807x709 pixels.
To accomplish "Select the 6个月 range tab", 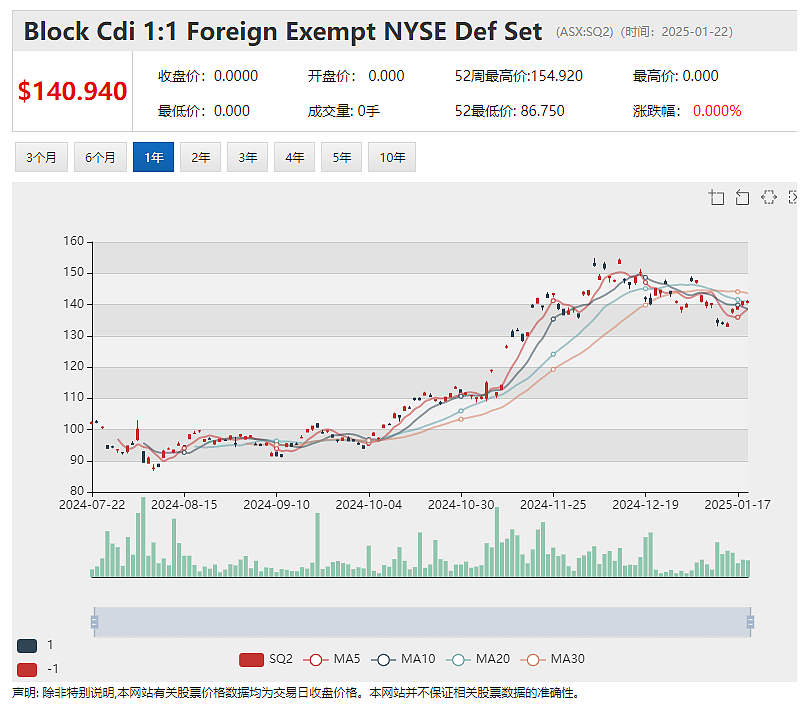I will [100, 157].
